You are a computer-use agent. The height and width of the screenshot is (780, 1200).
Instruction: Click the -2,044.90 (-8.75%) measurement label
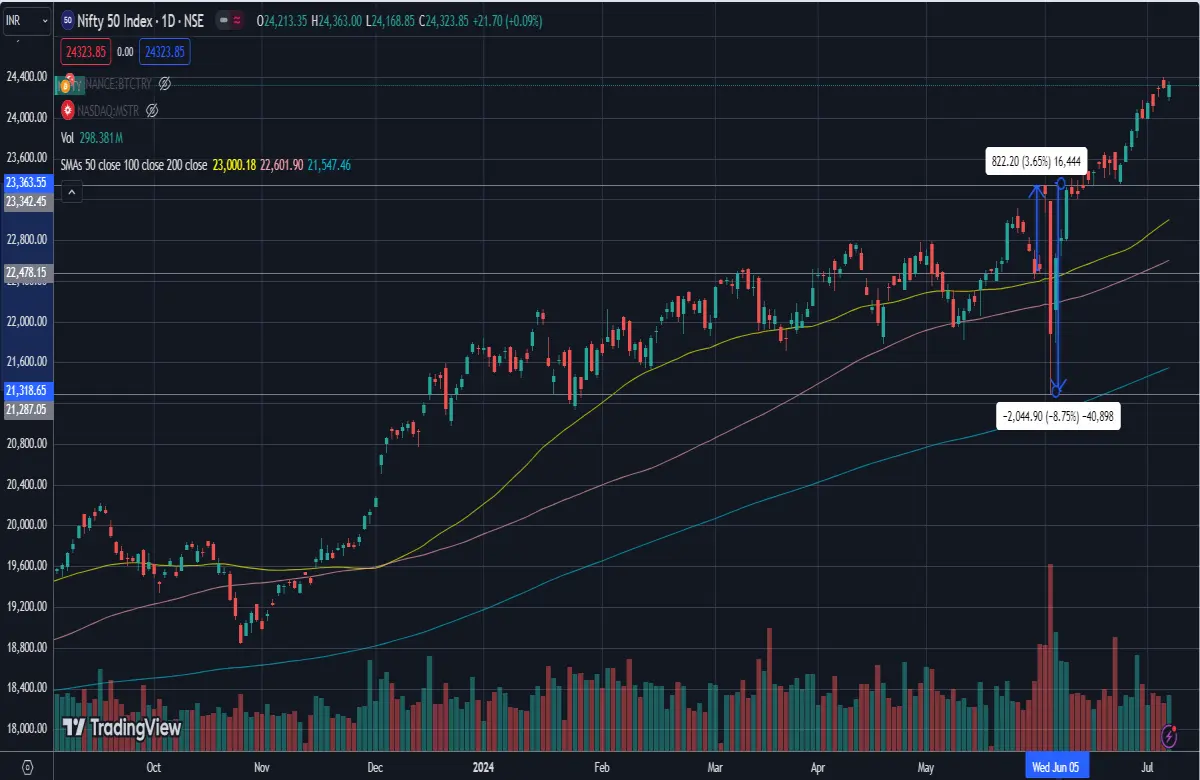[x=1059, y=417]
